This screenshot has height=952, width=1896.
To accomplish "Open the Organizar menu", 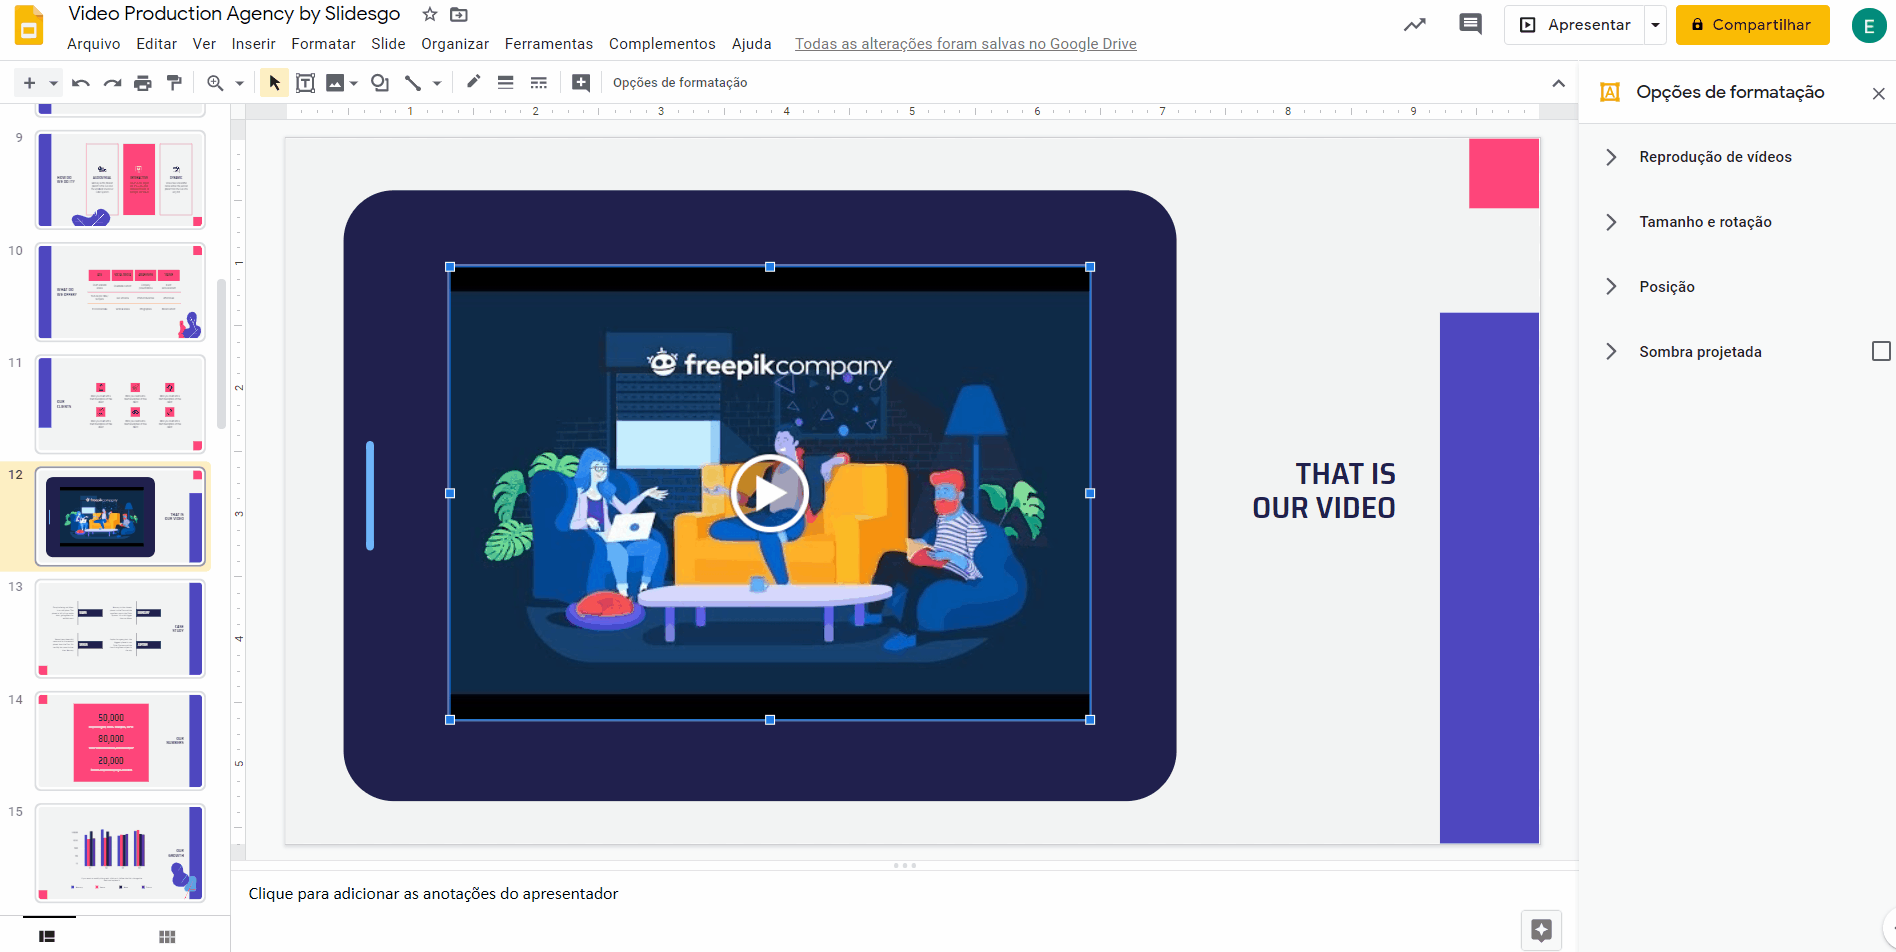I will [455, 44].
